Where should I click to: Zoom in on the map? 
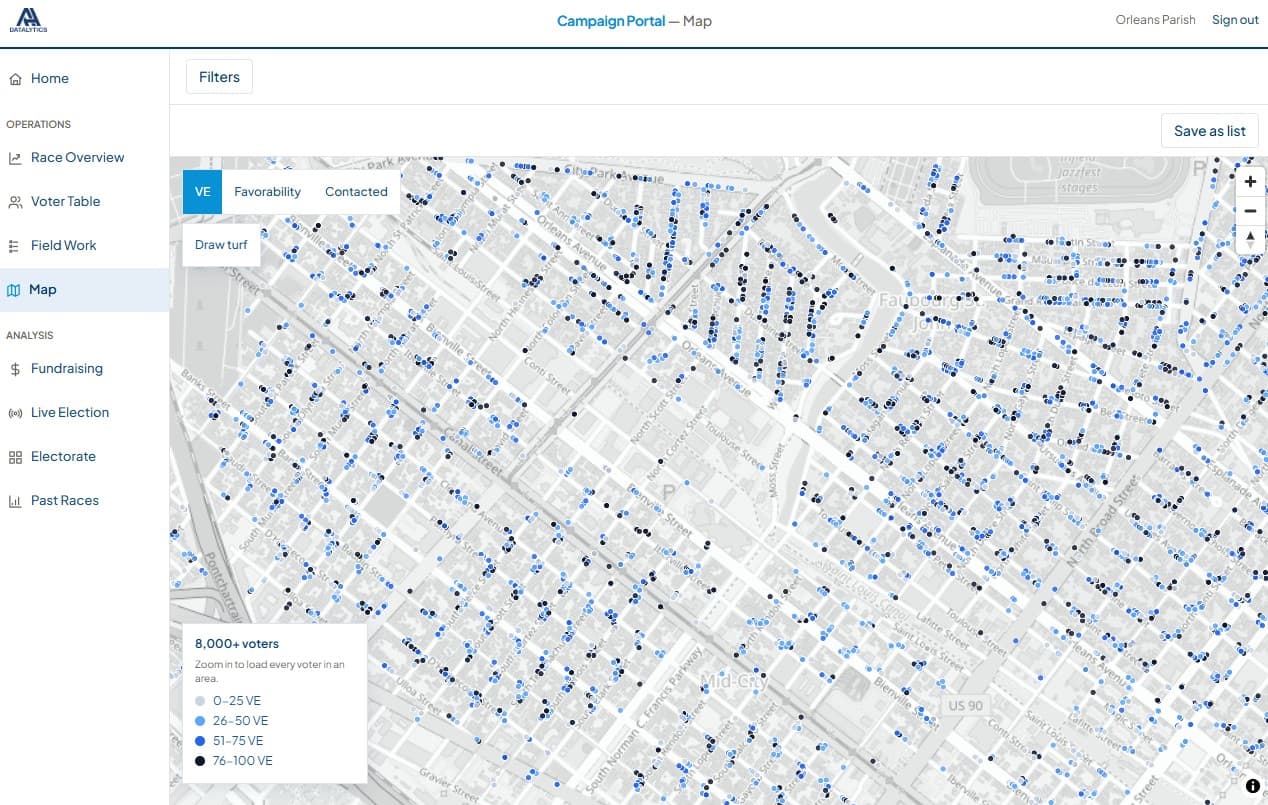click(1250, 182)
